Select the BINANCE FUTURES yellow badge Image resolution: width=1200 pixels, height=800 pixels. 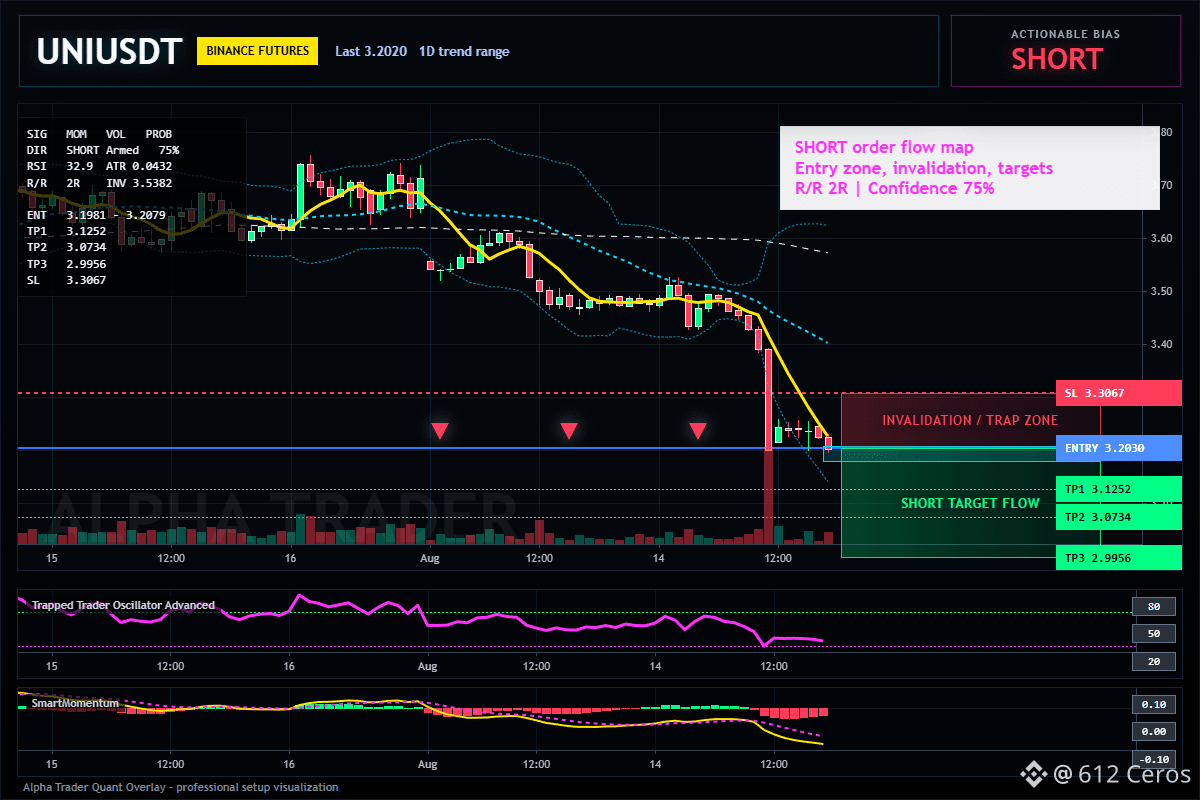point(257,51)
